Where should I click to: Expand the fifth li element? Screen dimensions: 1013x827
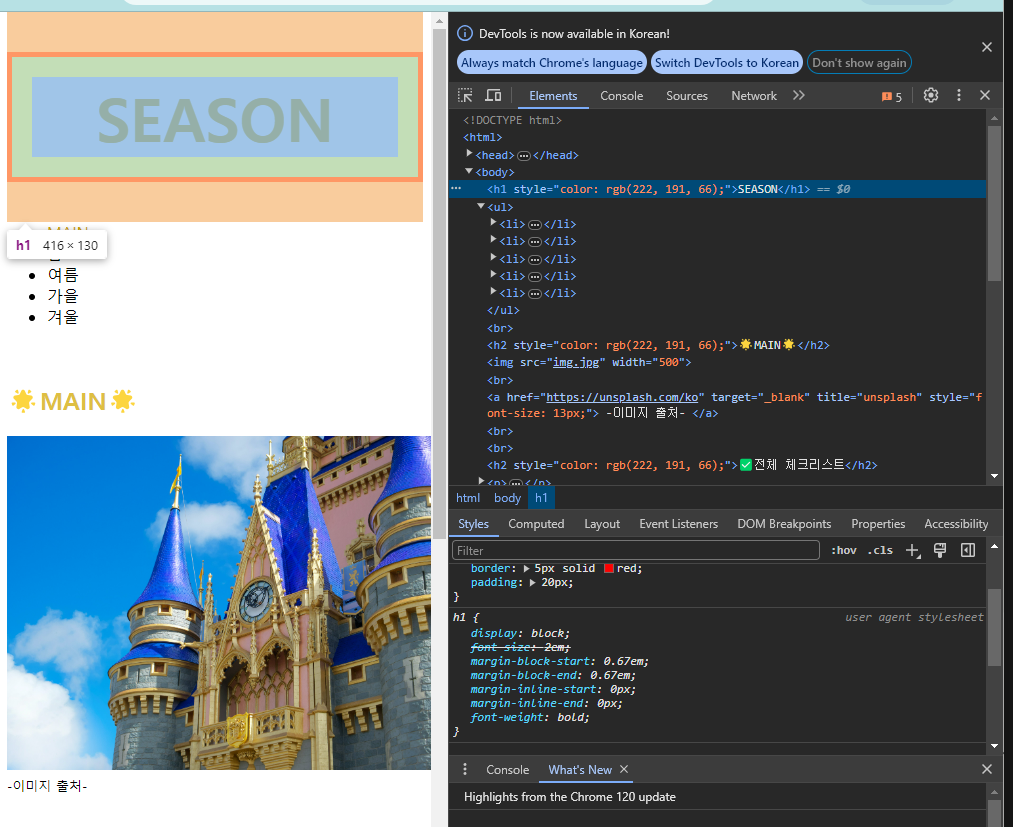pyautogui.click(x=493, y=291)
